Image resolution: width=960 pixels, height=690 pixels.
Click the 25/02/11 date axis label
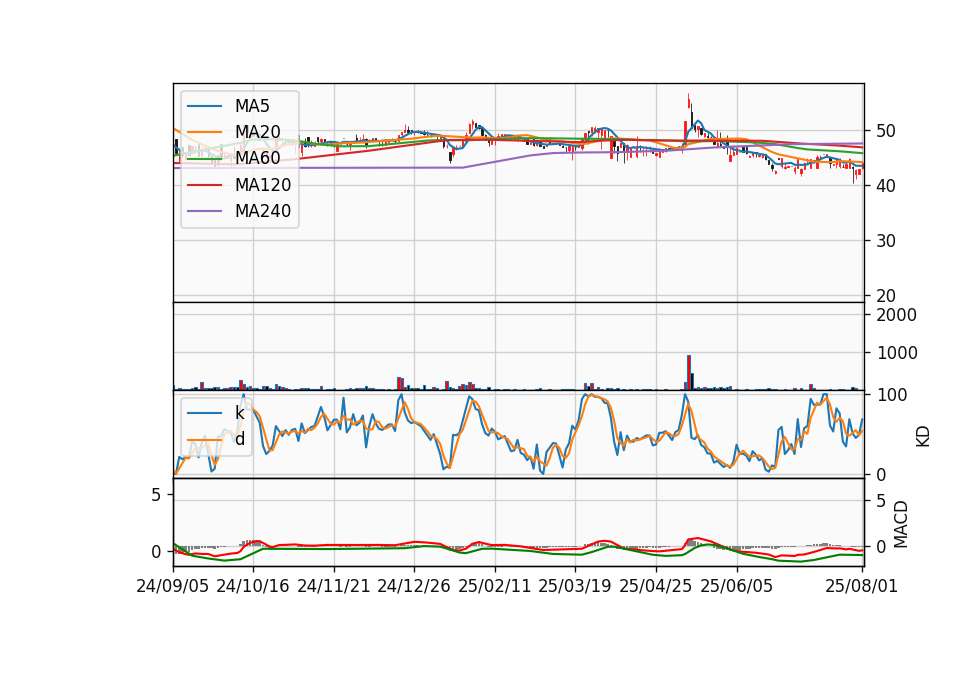pyautogui.click(x=495, y=586)
